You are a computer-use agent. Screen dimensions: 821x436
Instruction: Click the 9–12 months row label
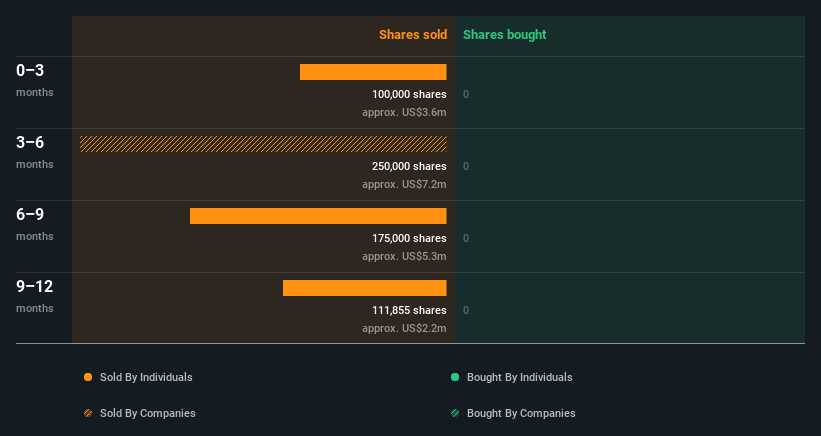click(35, 296)
